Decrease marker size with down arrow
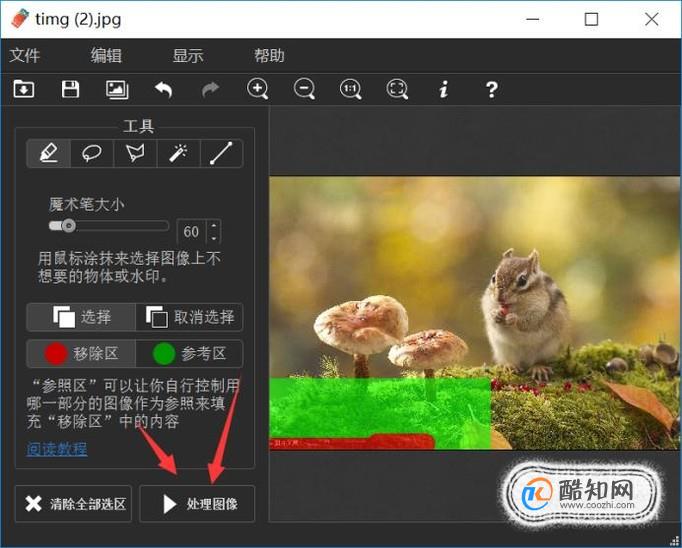 [214, 238]
